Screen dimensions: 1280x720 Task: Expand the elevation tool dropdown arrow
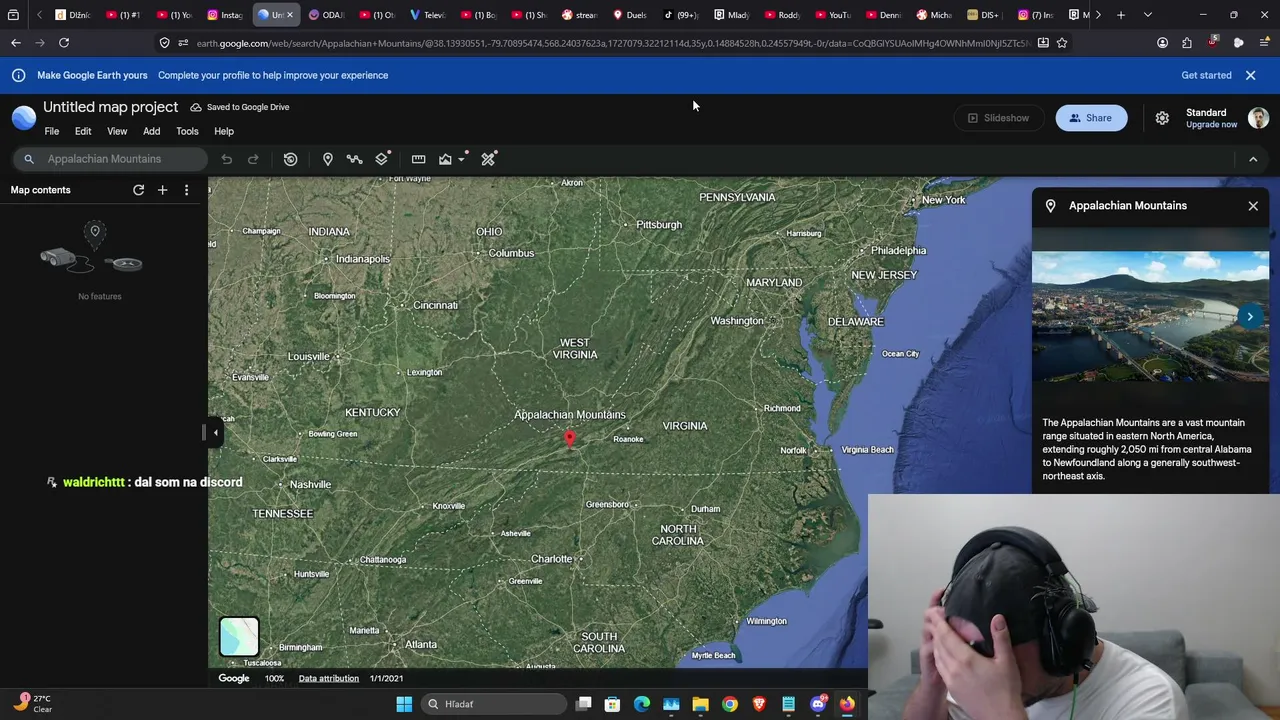462,159
